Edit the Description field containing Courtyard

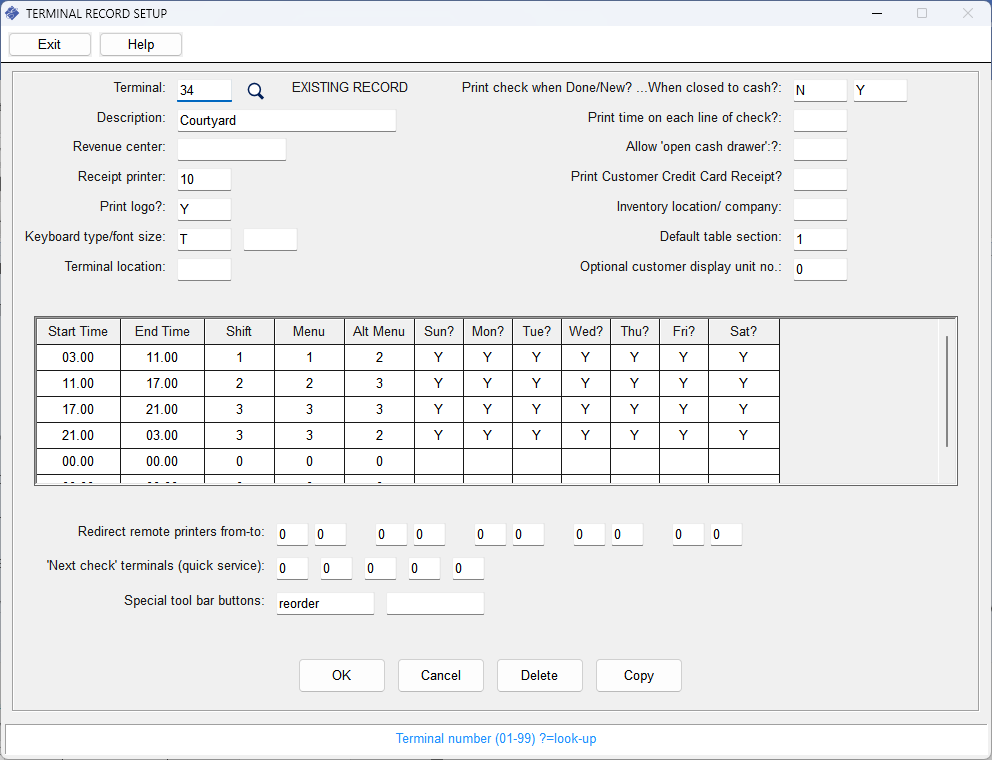pos(286,120)
